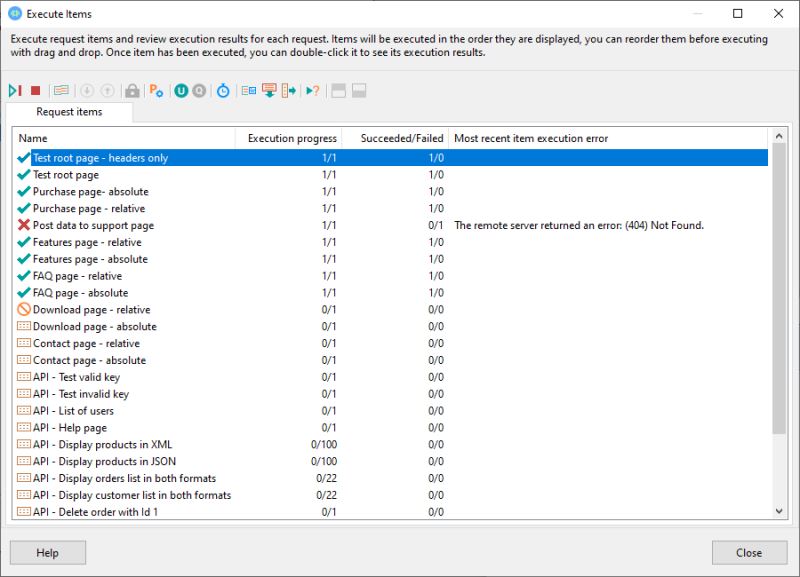Select 'Features page - absolute' row
Viewport: 800px width, 577px height.
pyautogui.click(x=391, y=259)
